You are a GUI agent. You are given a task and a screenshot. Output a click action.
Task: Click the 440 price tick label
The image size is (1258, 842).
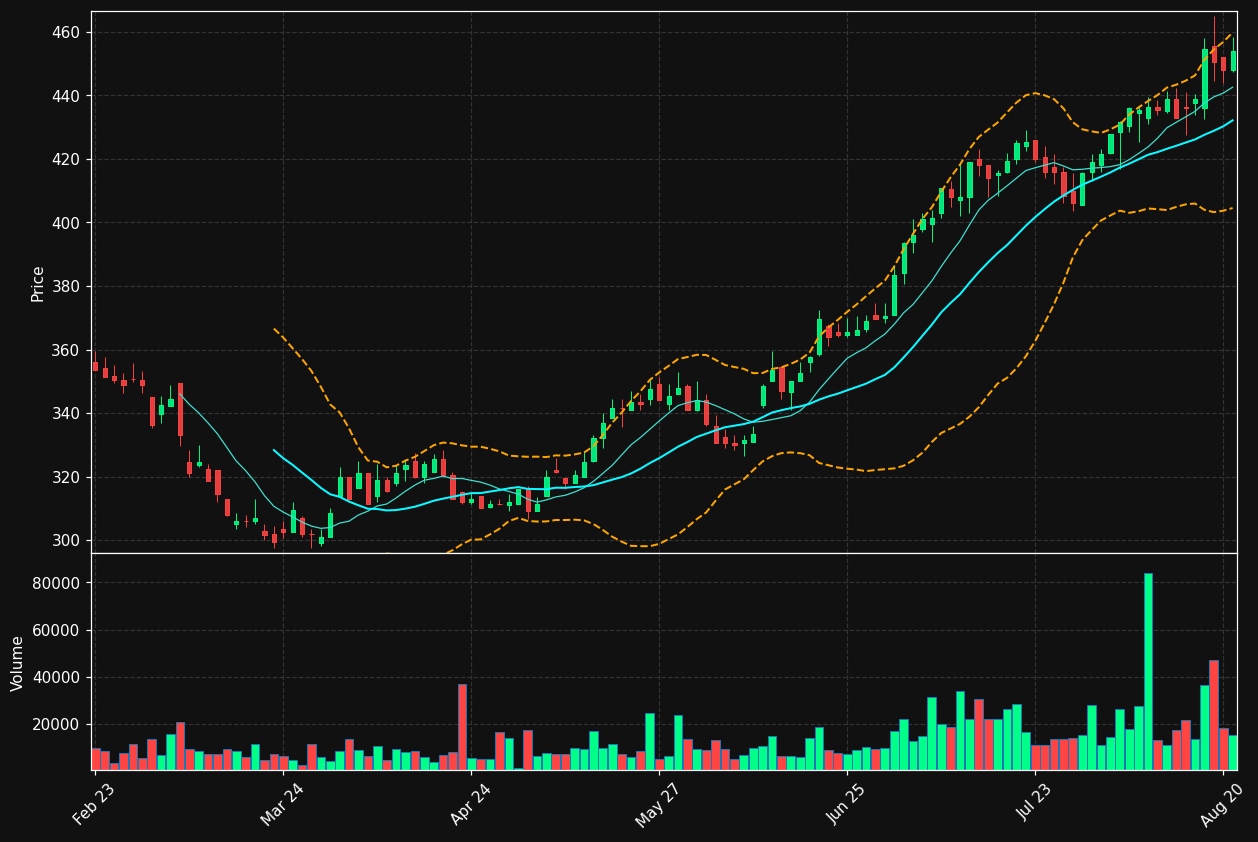coord(68,96)
